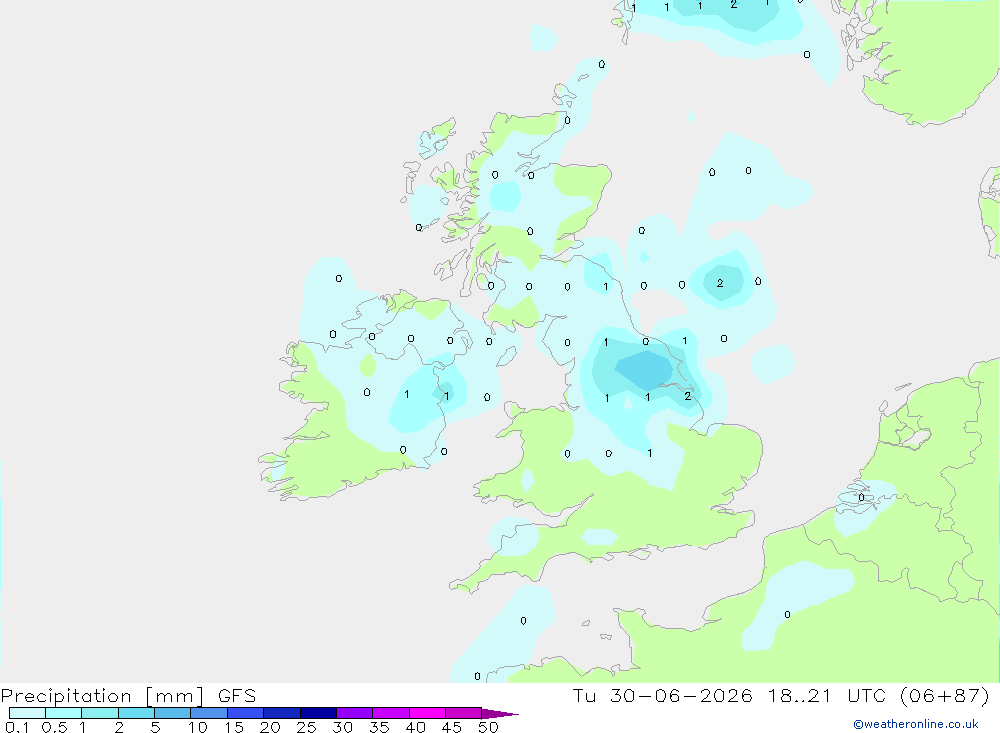
Task: Click the date 'Tu 30-06-2026'
Action: [x=663, y=696]
